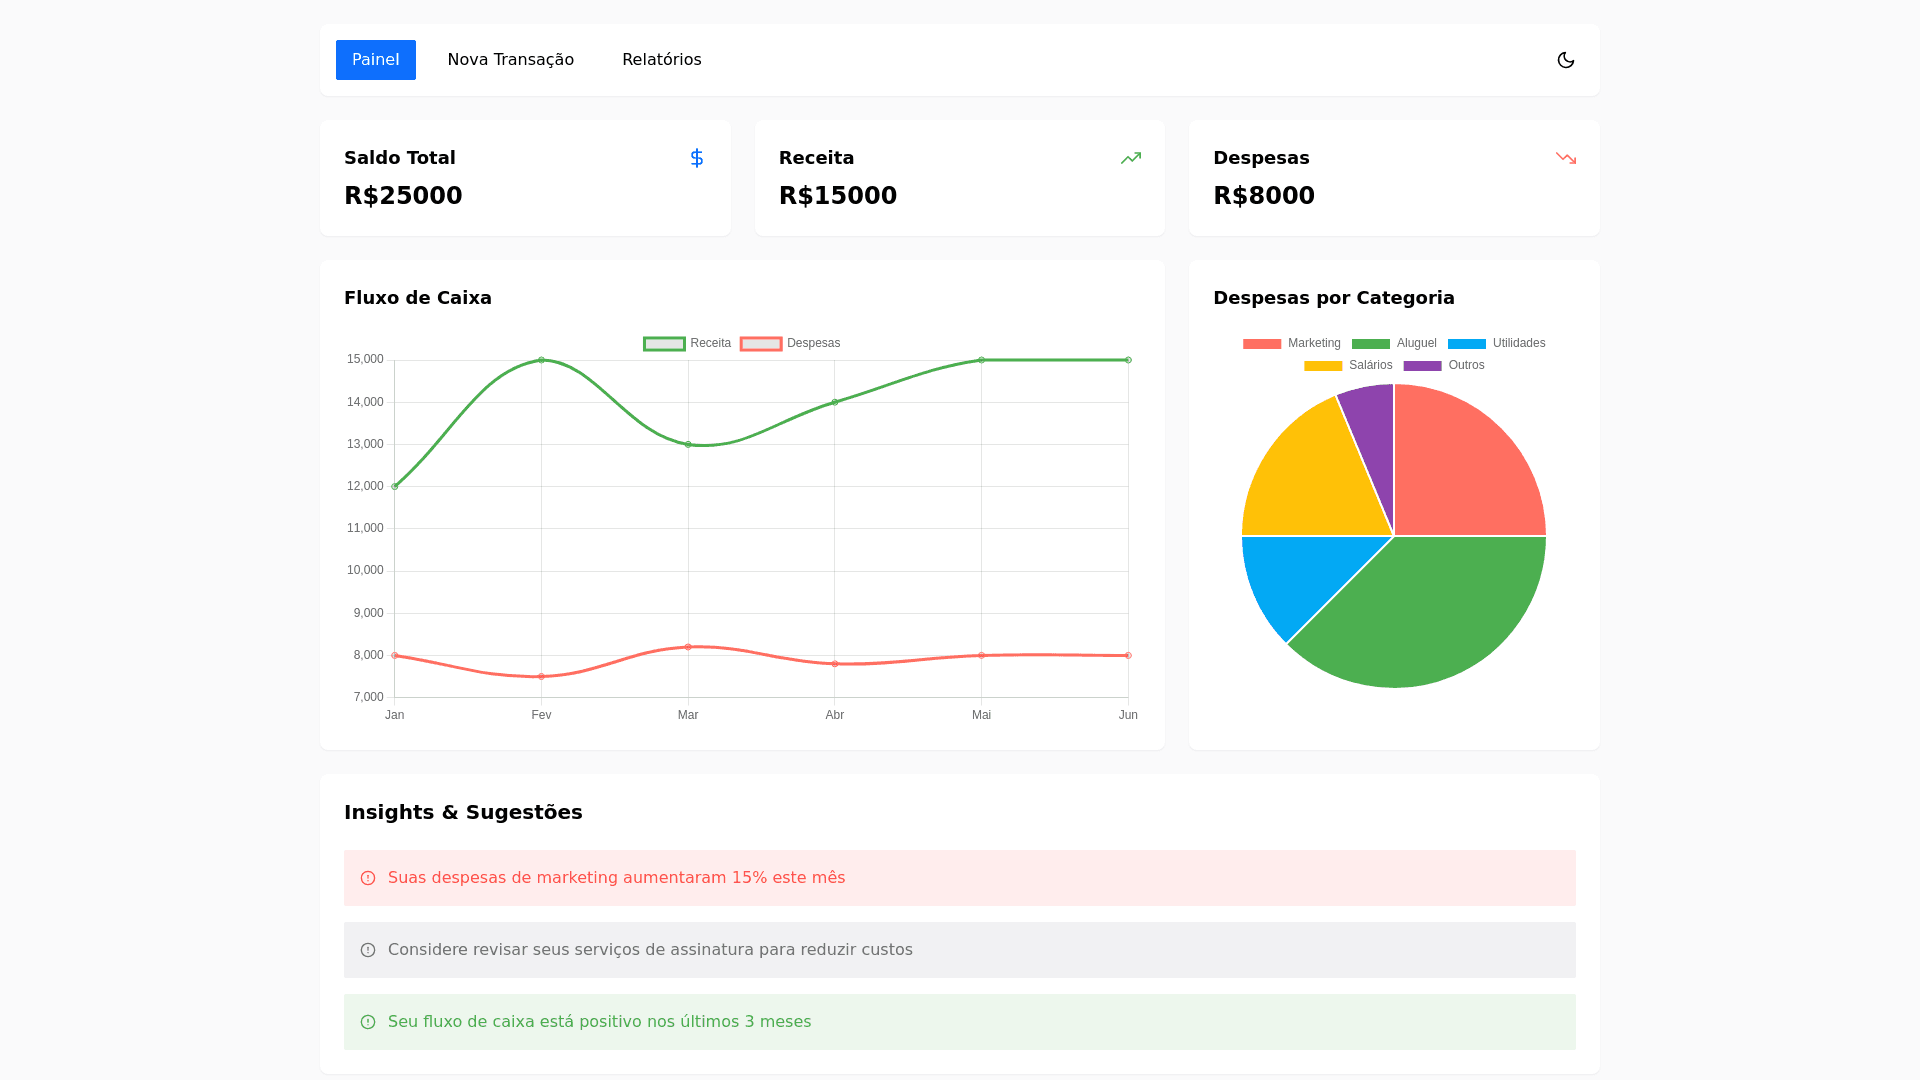The width and height of the screenshot is (1920, 1080).
Task: Switch to Nova Transação tab
Action: click(510, 60)
